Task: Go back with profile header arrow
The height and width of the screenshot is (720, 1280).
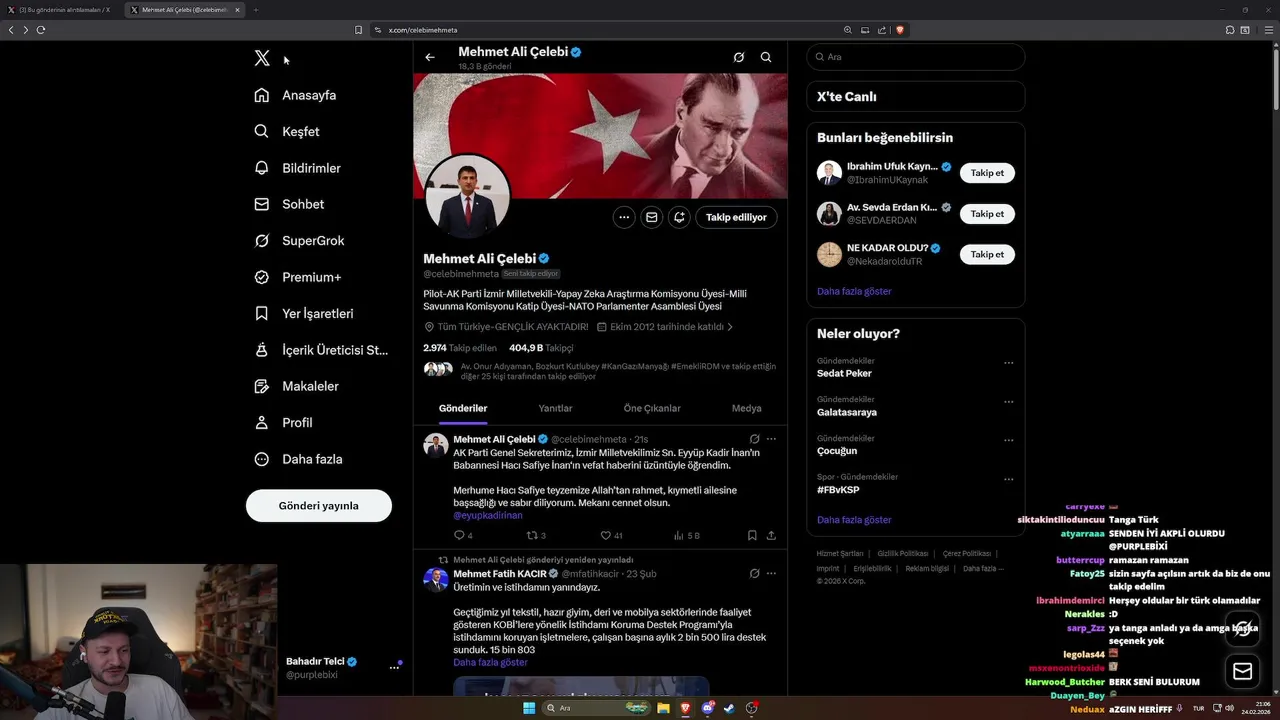Action: 430,57
